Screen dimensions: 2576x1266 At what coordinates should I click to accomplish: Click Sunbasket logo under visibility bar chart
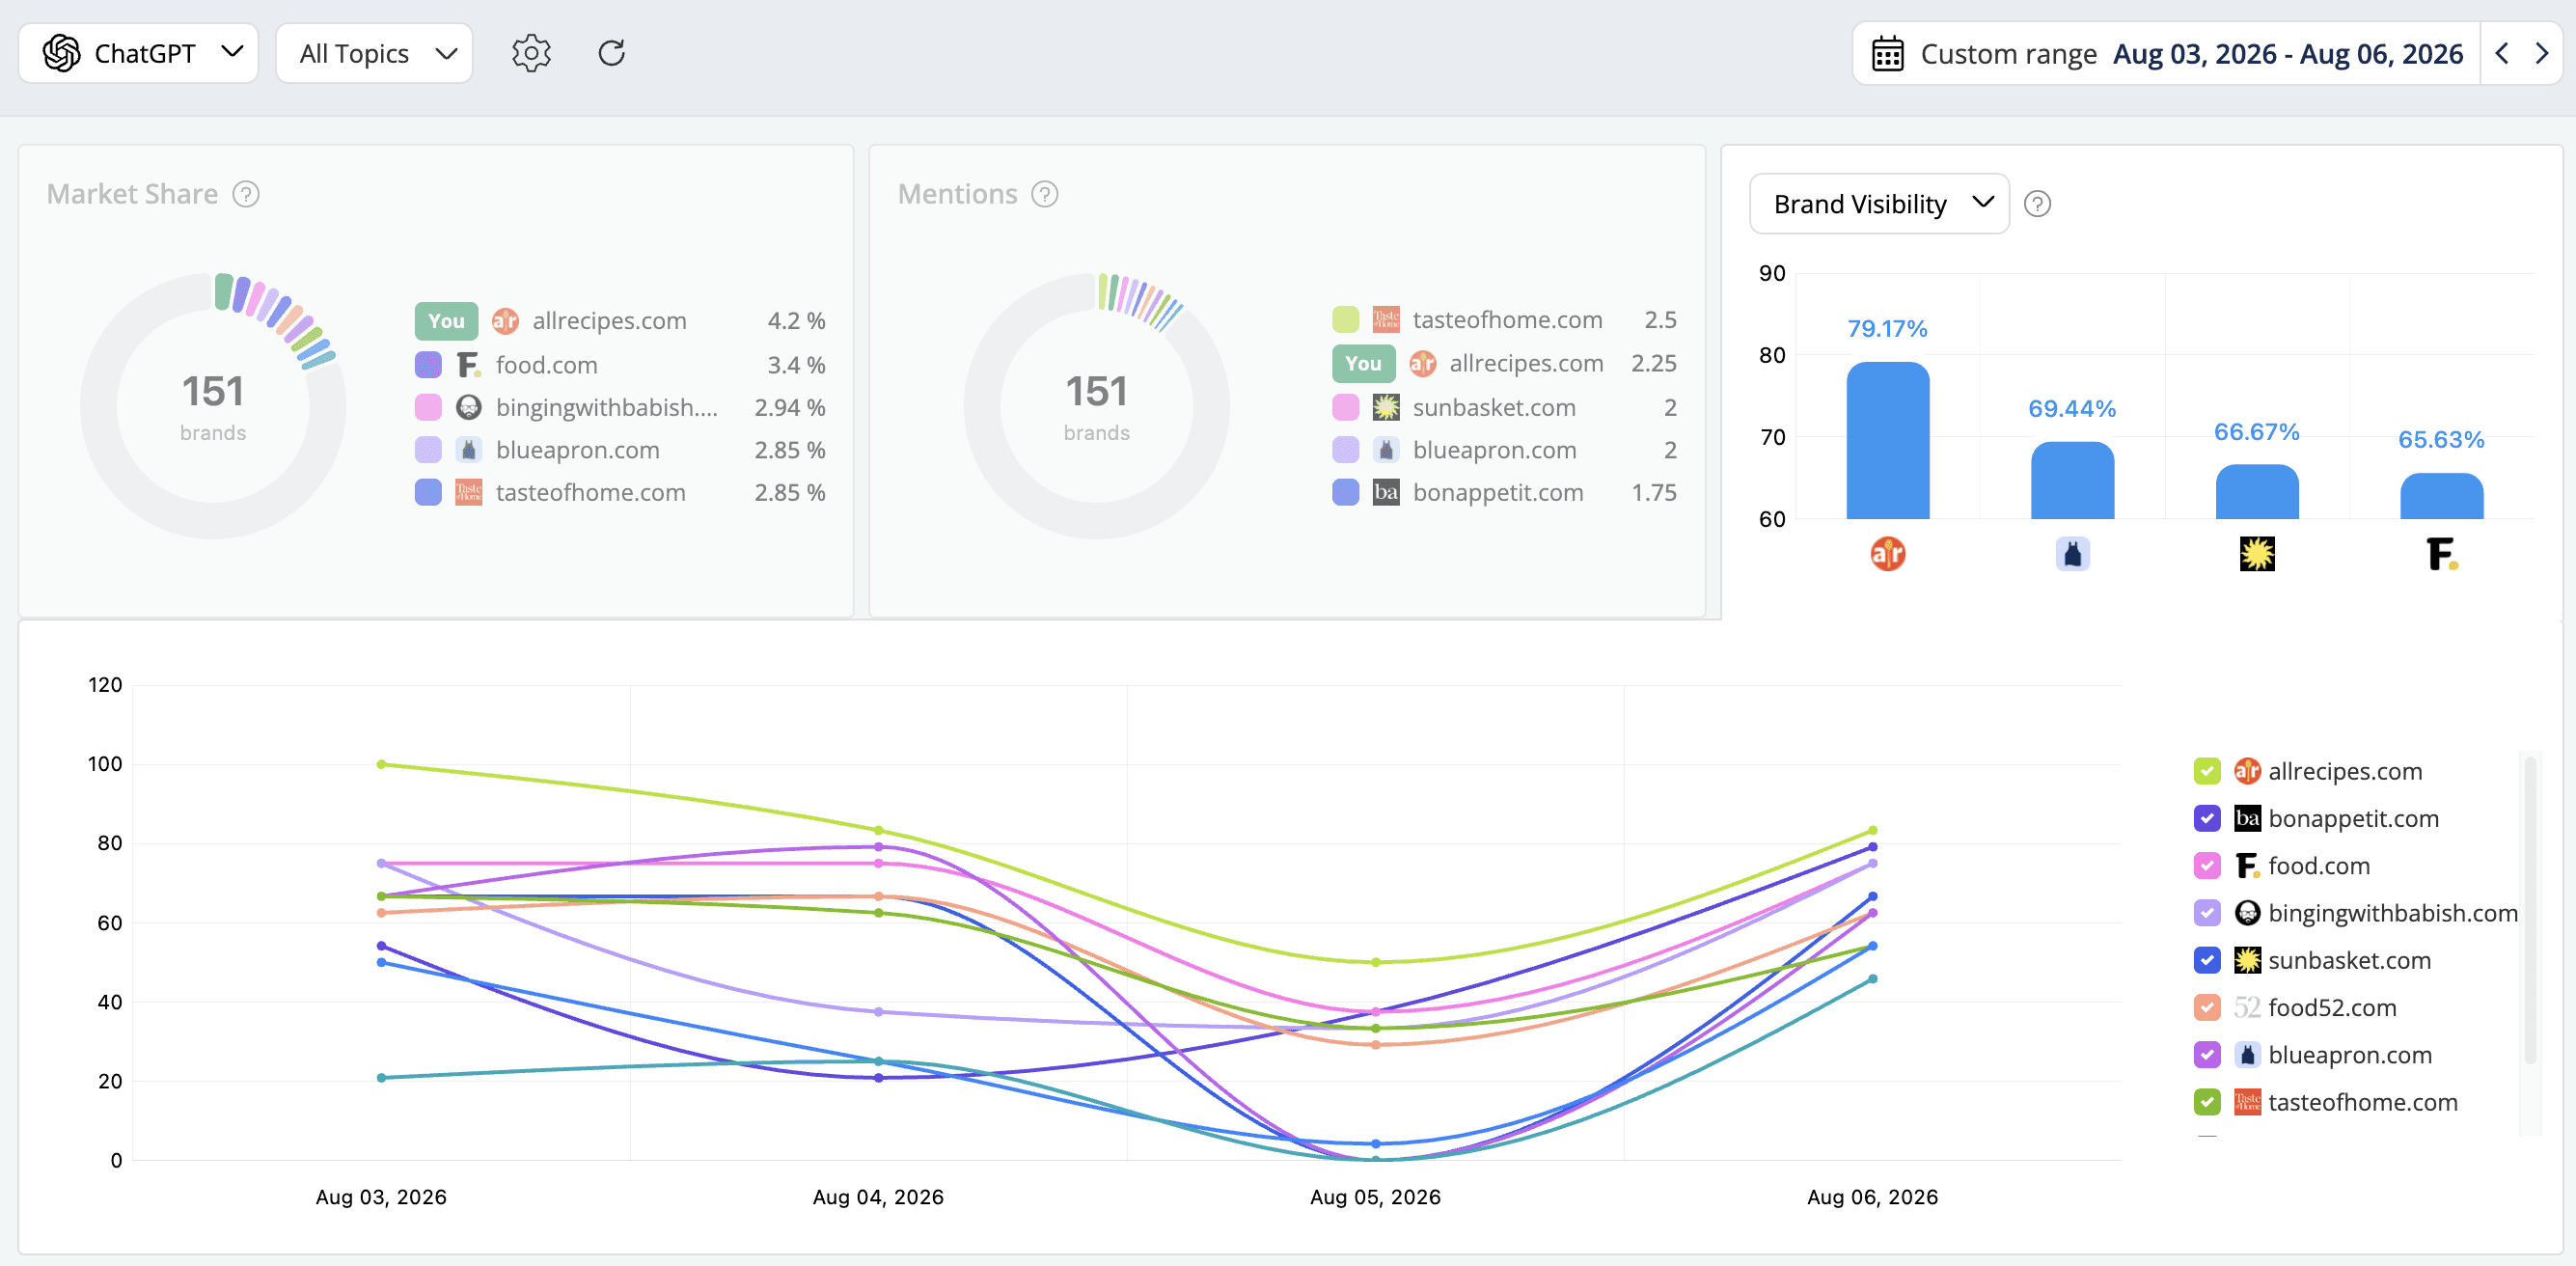coord(2257,553)
